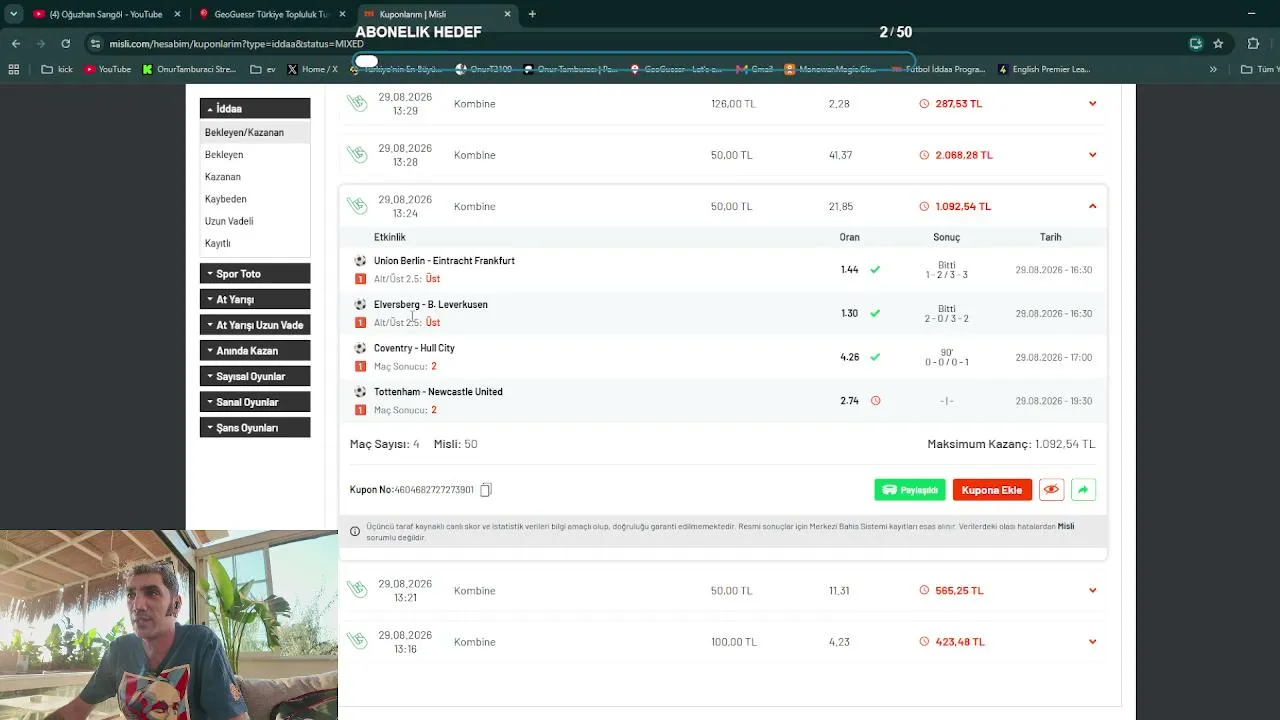The image size is (1280, 720).
Task: Open the tab search dropdown arrow
Action: [x=14, y=14]
